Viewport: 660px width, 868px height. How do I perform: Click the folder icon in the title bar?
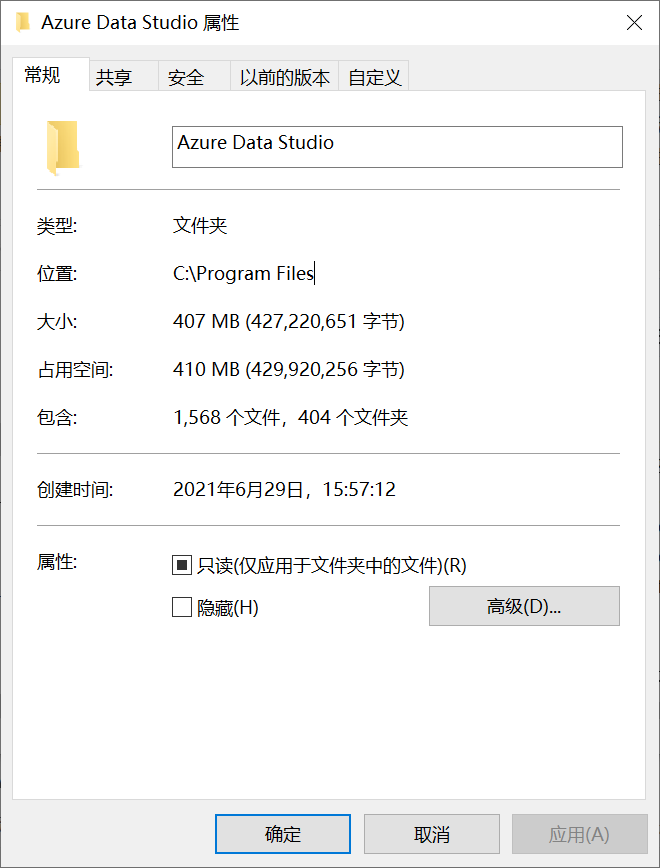point(23,23)
